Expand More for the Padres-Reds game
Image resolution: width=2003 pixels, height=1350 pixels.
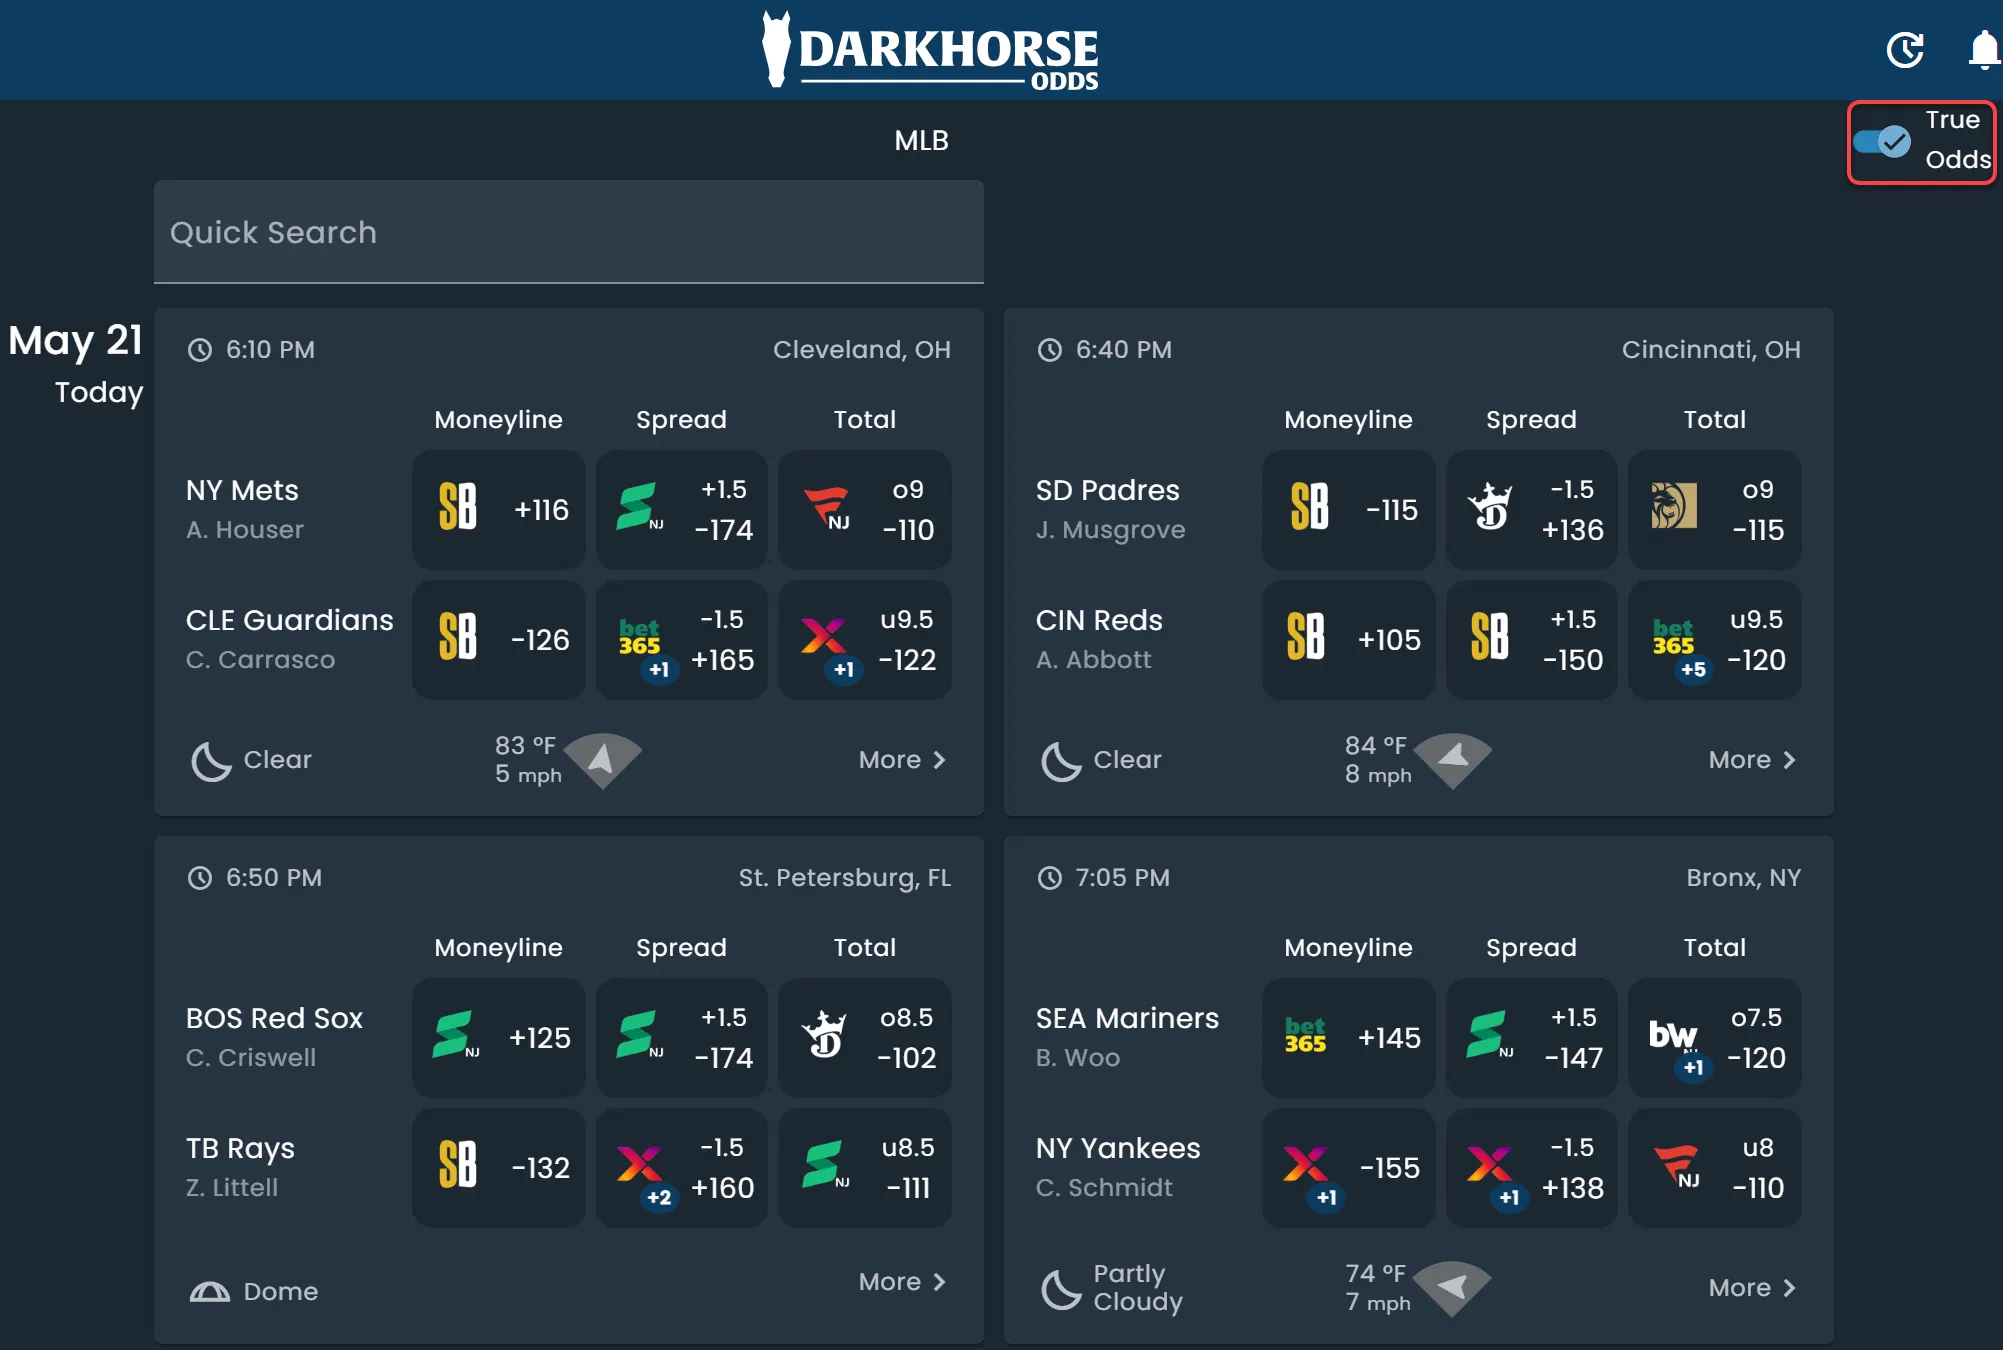(1750, 760)
